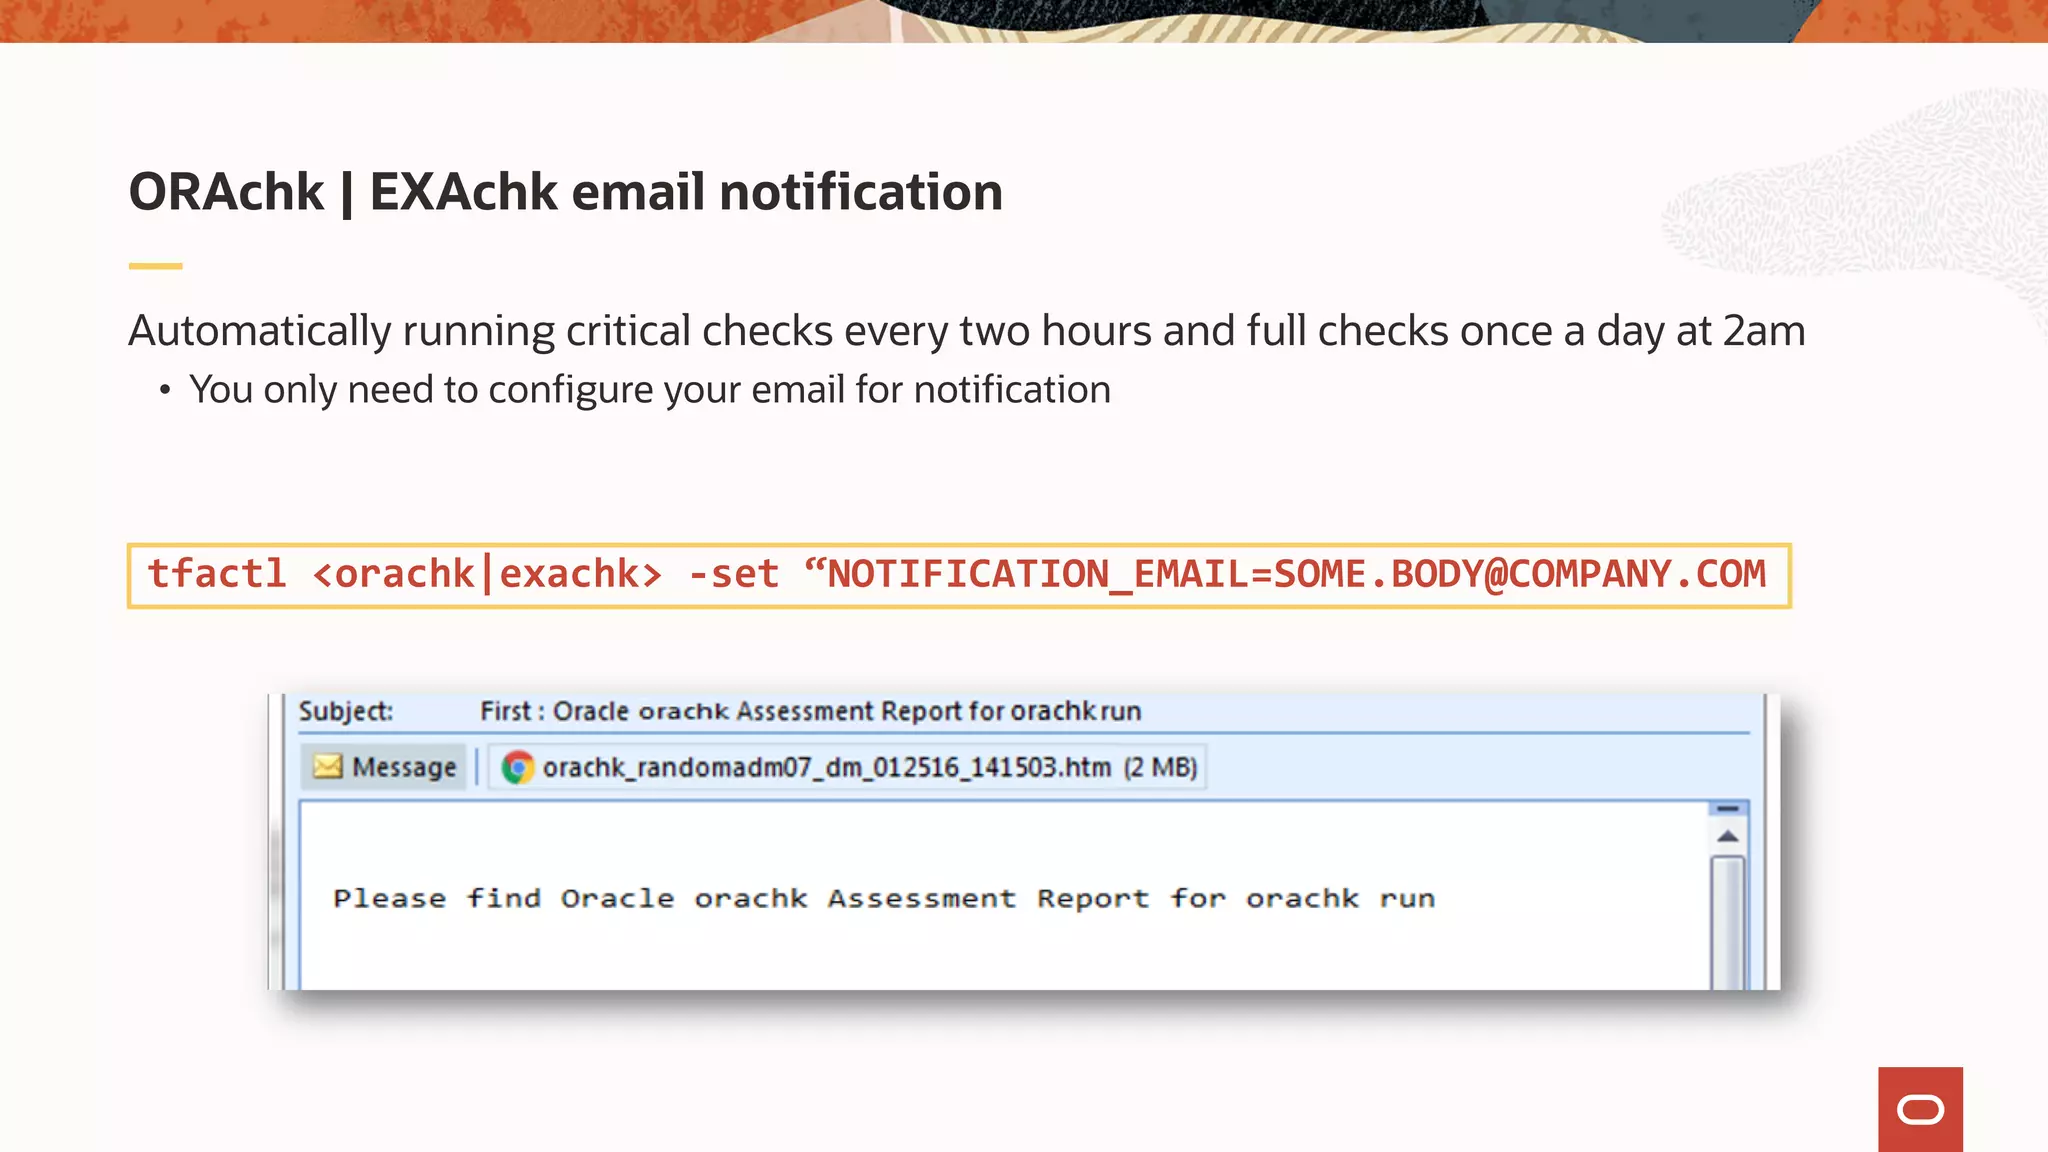Click the 'Subject:' label
Screen dimensions: 2048x1152
coord(346,711)
